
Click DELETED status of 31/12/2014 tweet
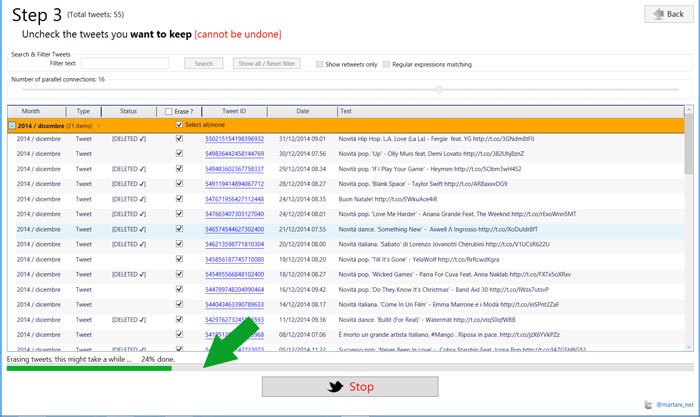coord(129,139)
